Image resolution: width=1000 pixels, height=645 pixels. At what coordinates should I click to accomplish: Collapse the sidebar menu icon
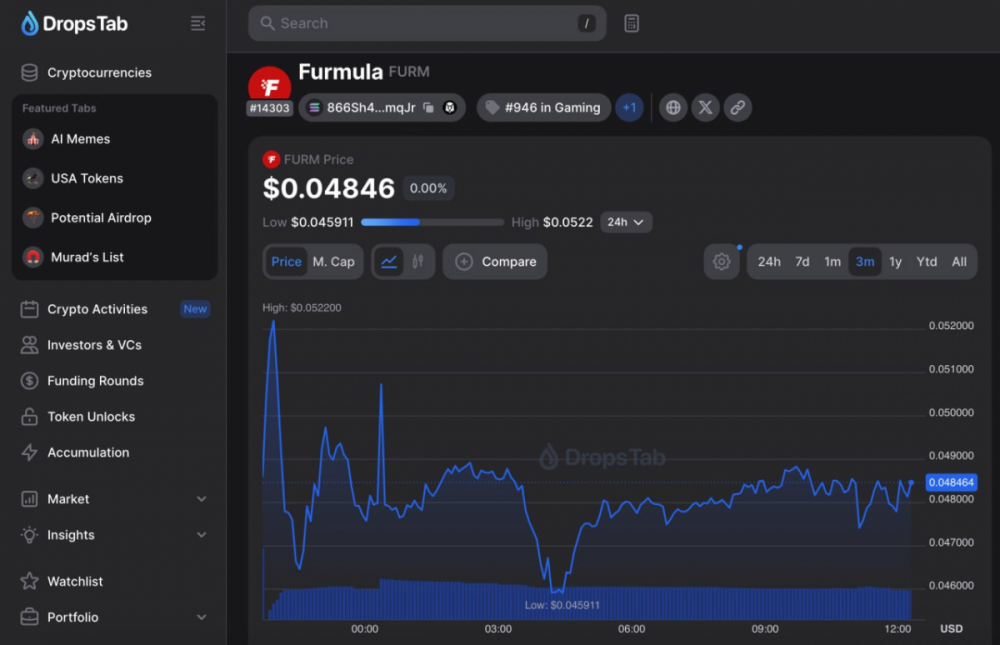(198, 23)
